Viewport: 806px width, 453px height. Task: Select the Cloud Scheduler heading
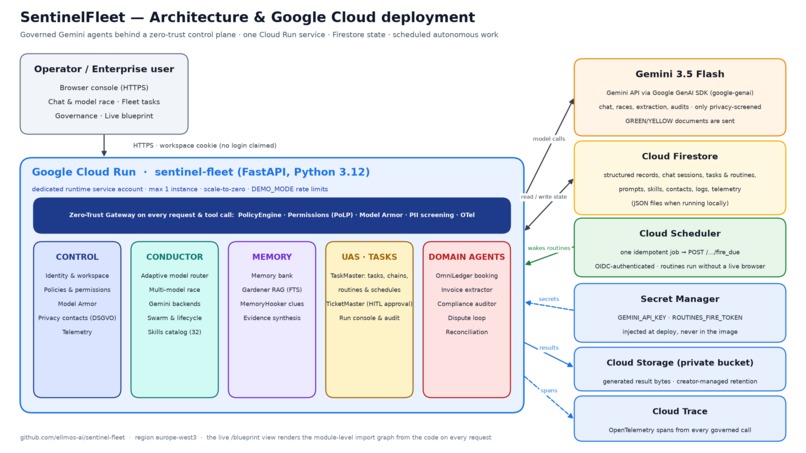[x=680, y=233]
